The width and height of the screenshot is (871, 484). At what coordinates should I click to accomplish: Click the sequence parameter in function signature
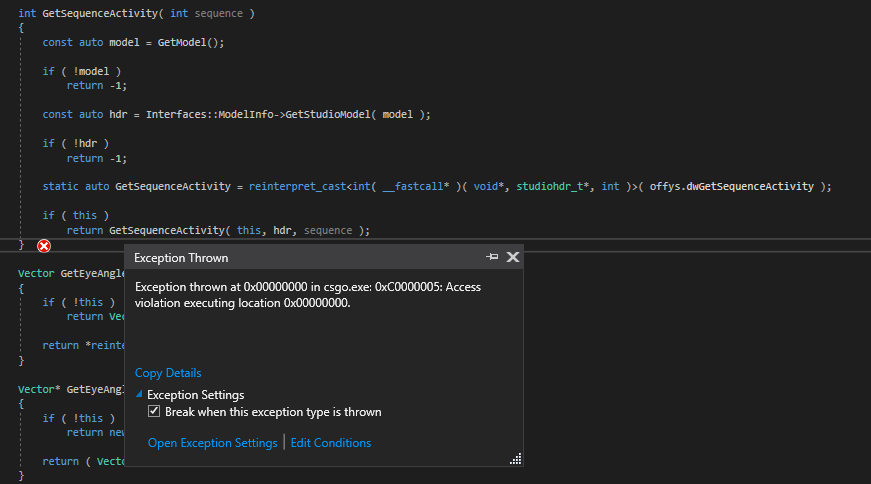[217, 13]
